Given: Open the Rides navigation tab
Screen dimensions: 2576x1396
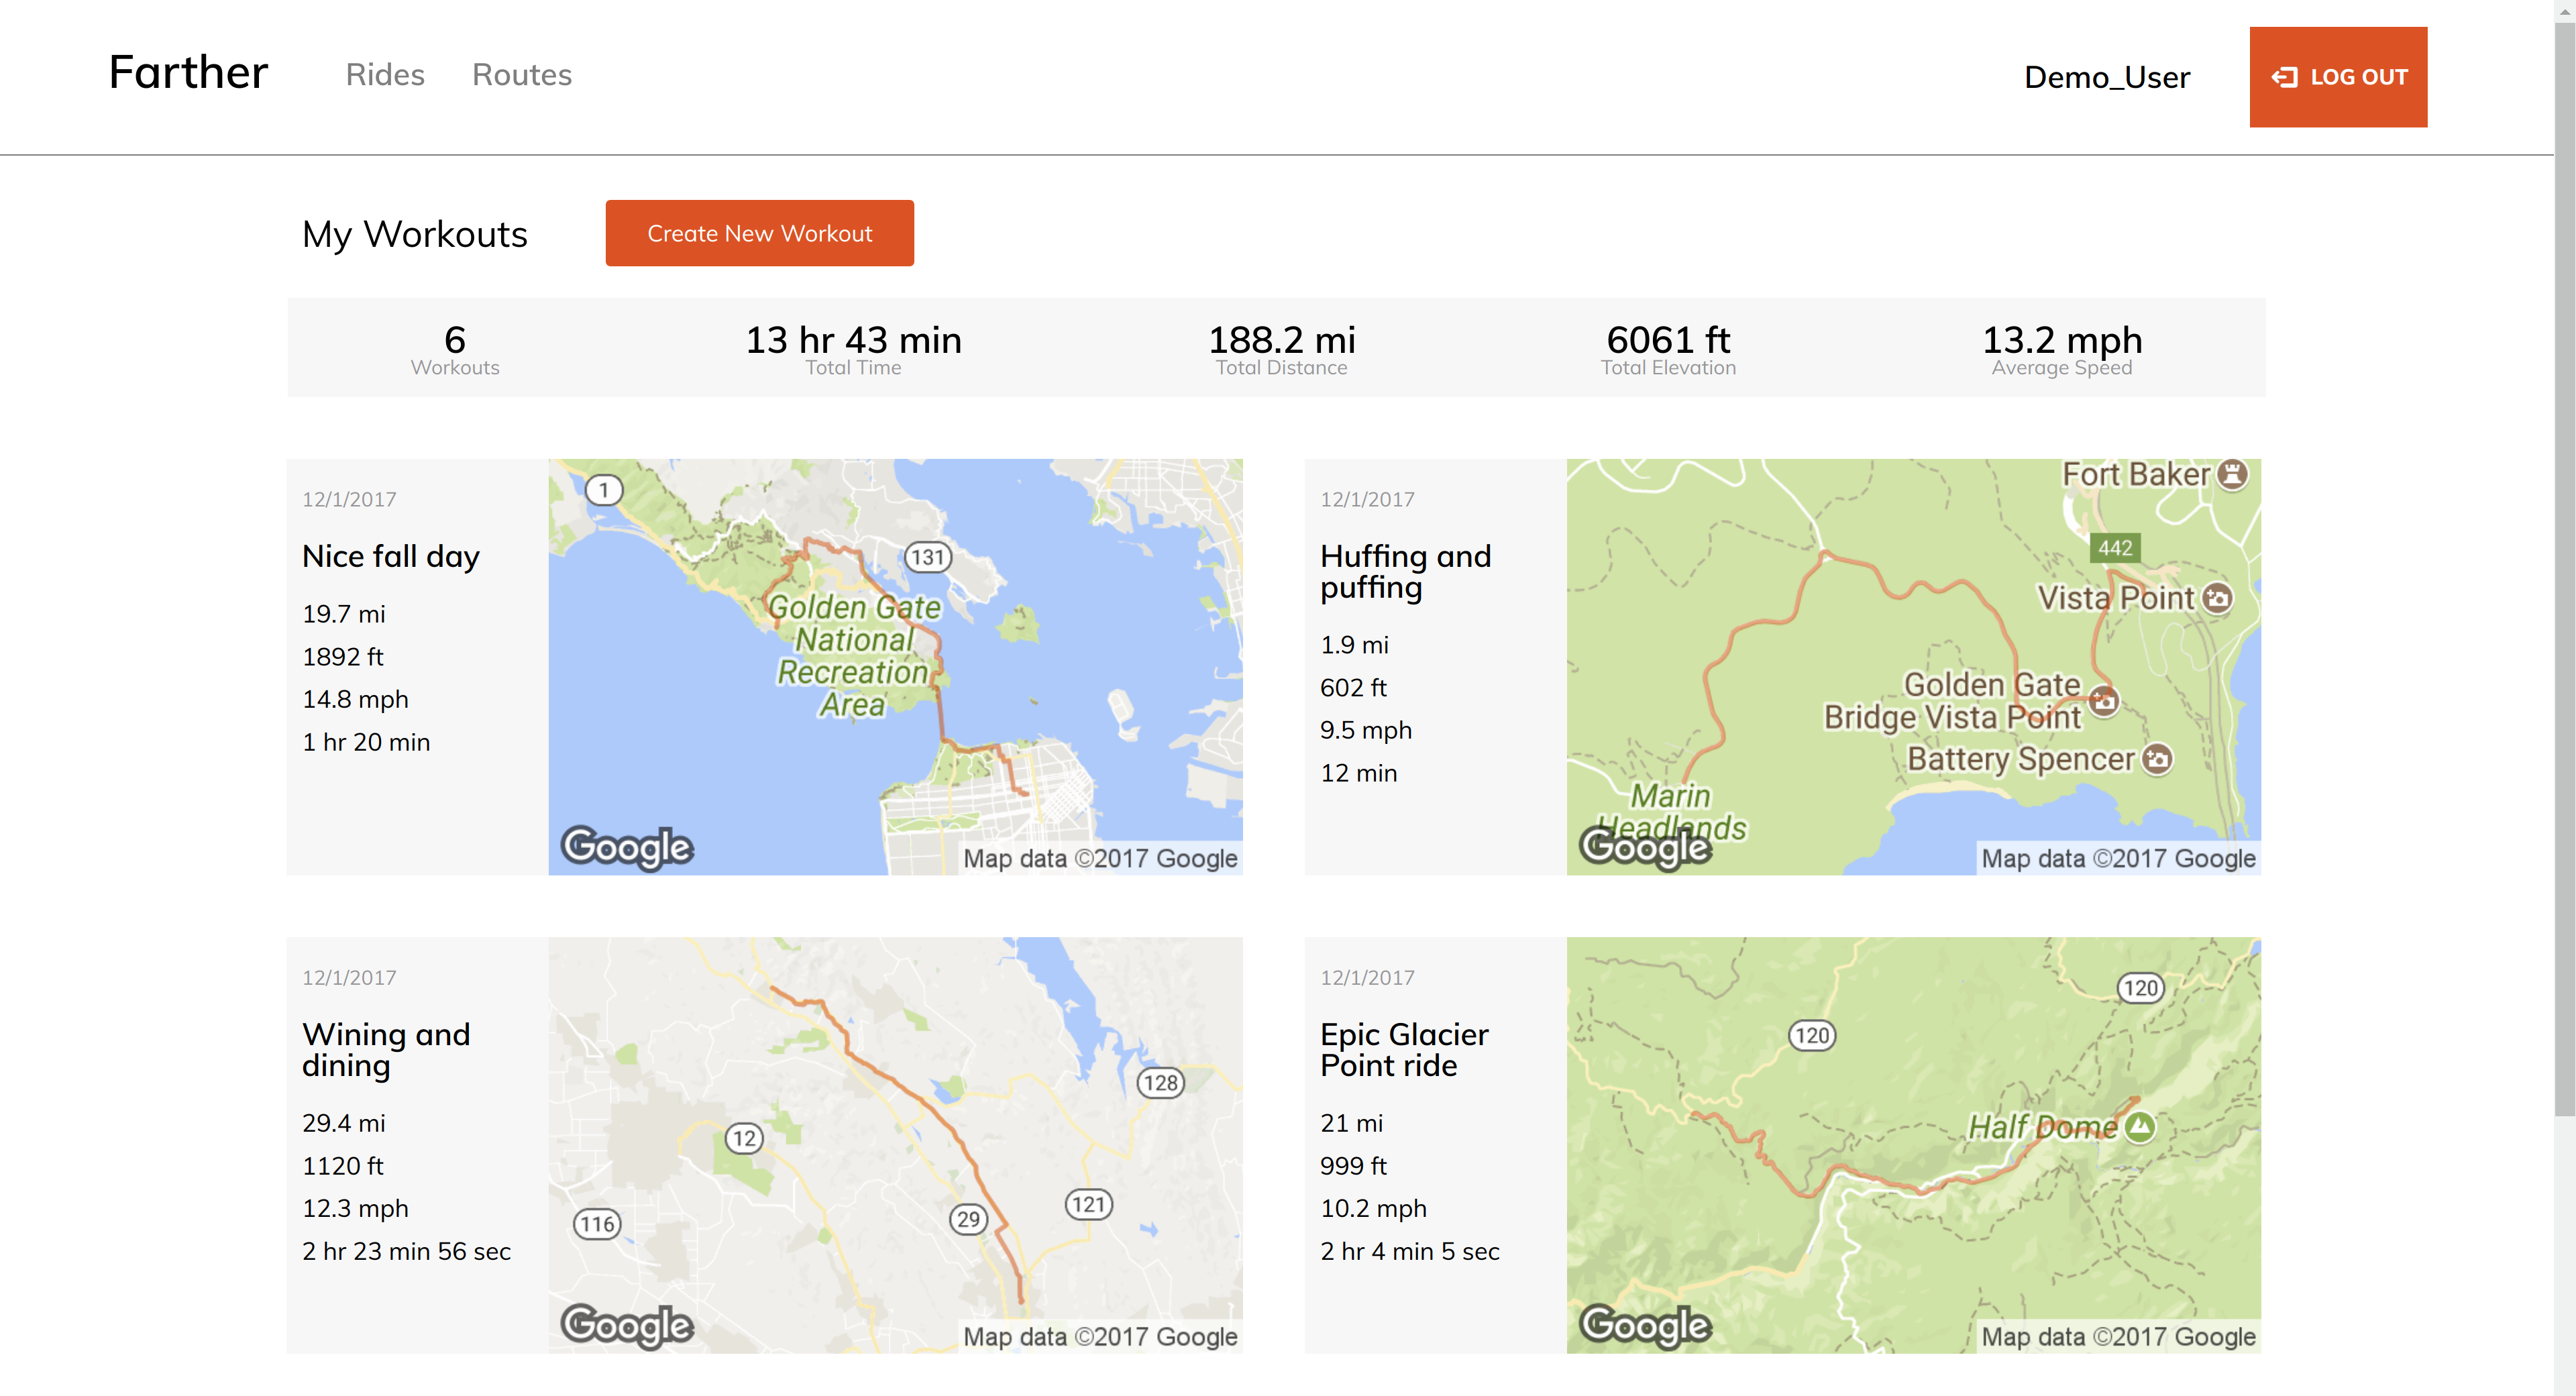Looking at the screenshot, I should pos(385,75).
